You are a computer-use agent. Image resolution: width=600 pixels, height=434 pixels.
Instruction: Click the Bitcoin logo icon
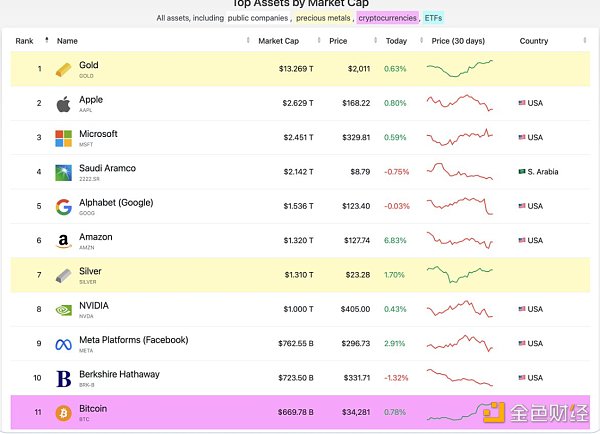click(x=63, y=412)
